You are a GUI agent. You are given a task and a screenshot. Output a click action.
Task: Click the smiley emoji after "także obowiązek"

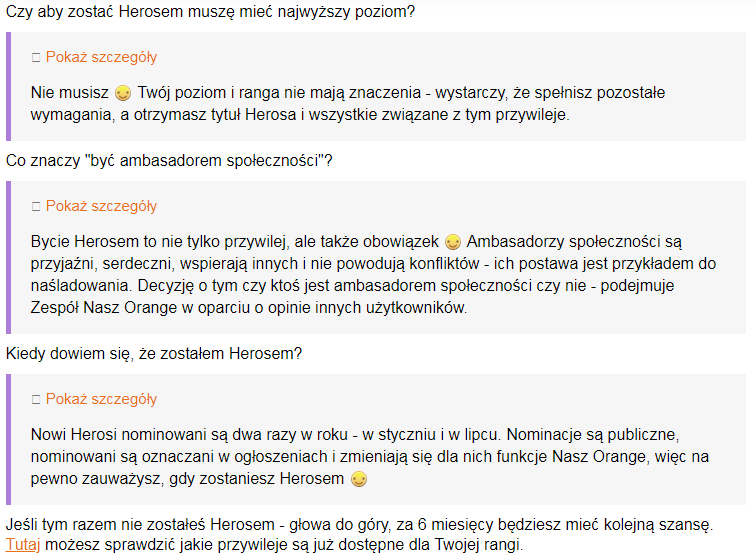click(x=453, y=243)
